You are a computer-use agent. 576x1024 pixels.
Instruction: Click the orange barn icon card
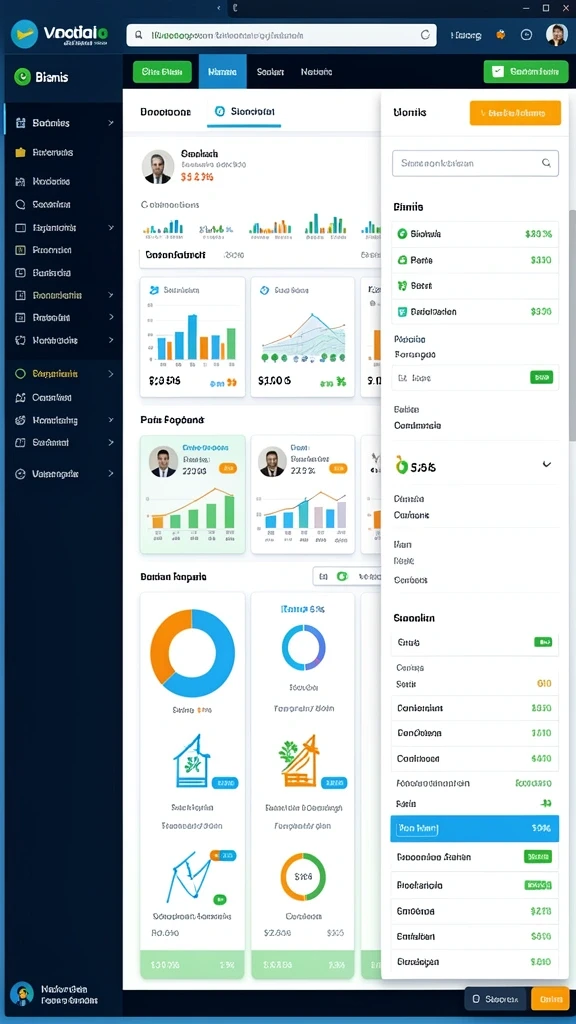[x=302, y=760]
